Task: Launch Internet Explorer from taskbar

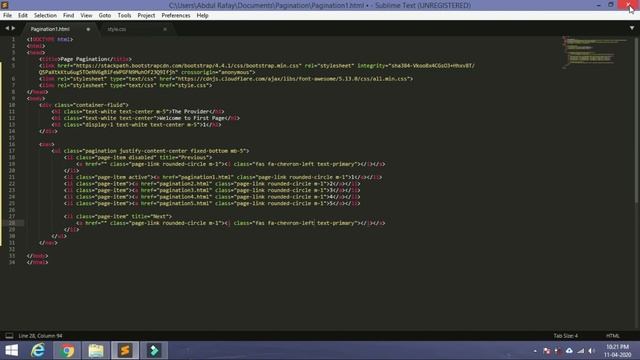Action: [x=38, y=351]
